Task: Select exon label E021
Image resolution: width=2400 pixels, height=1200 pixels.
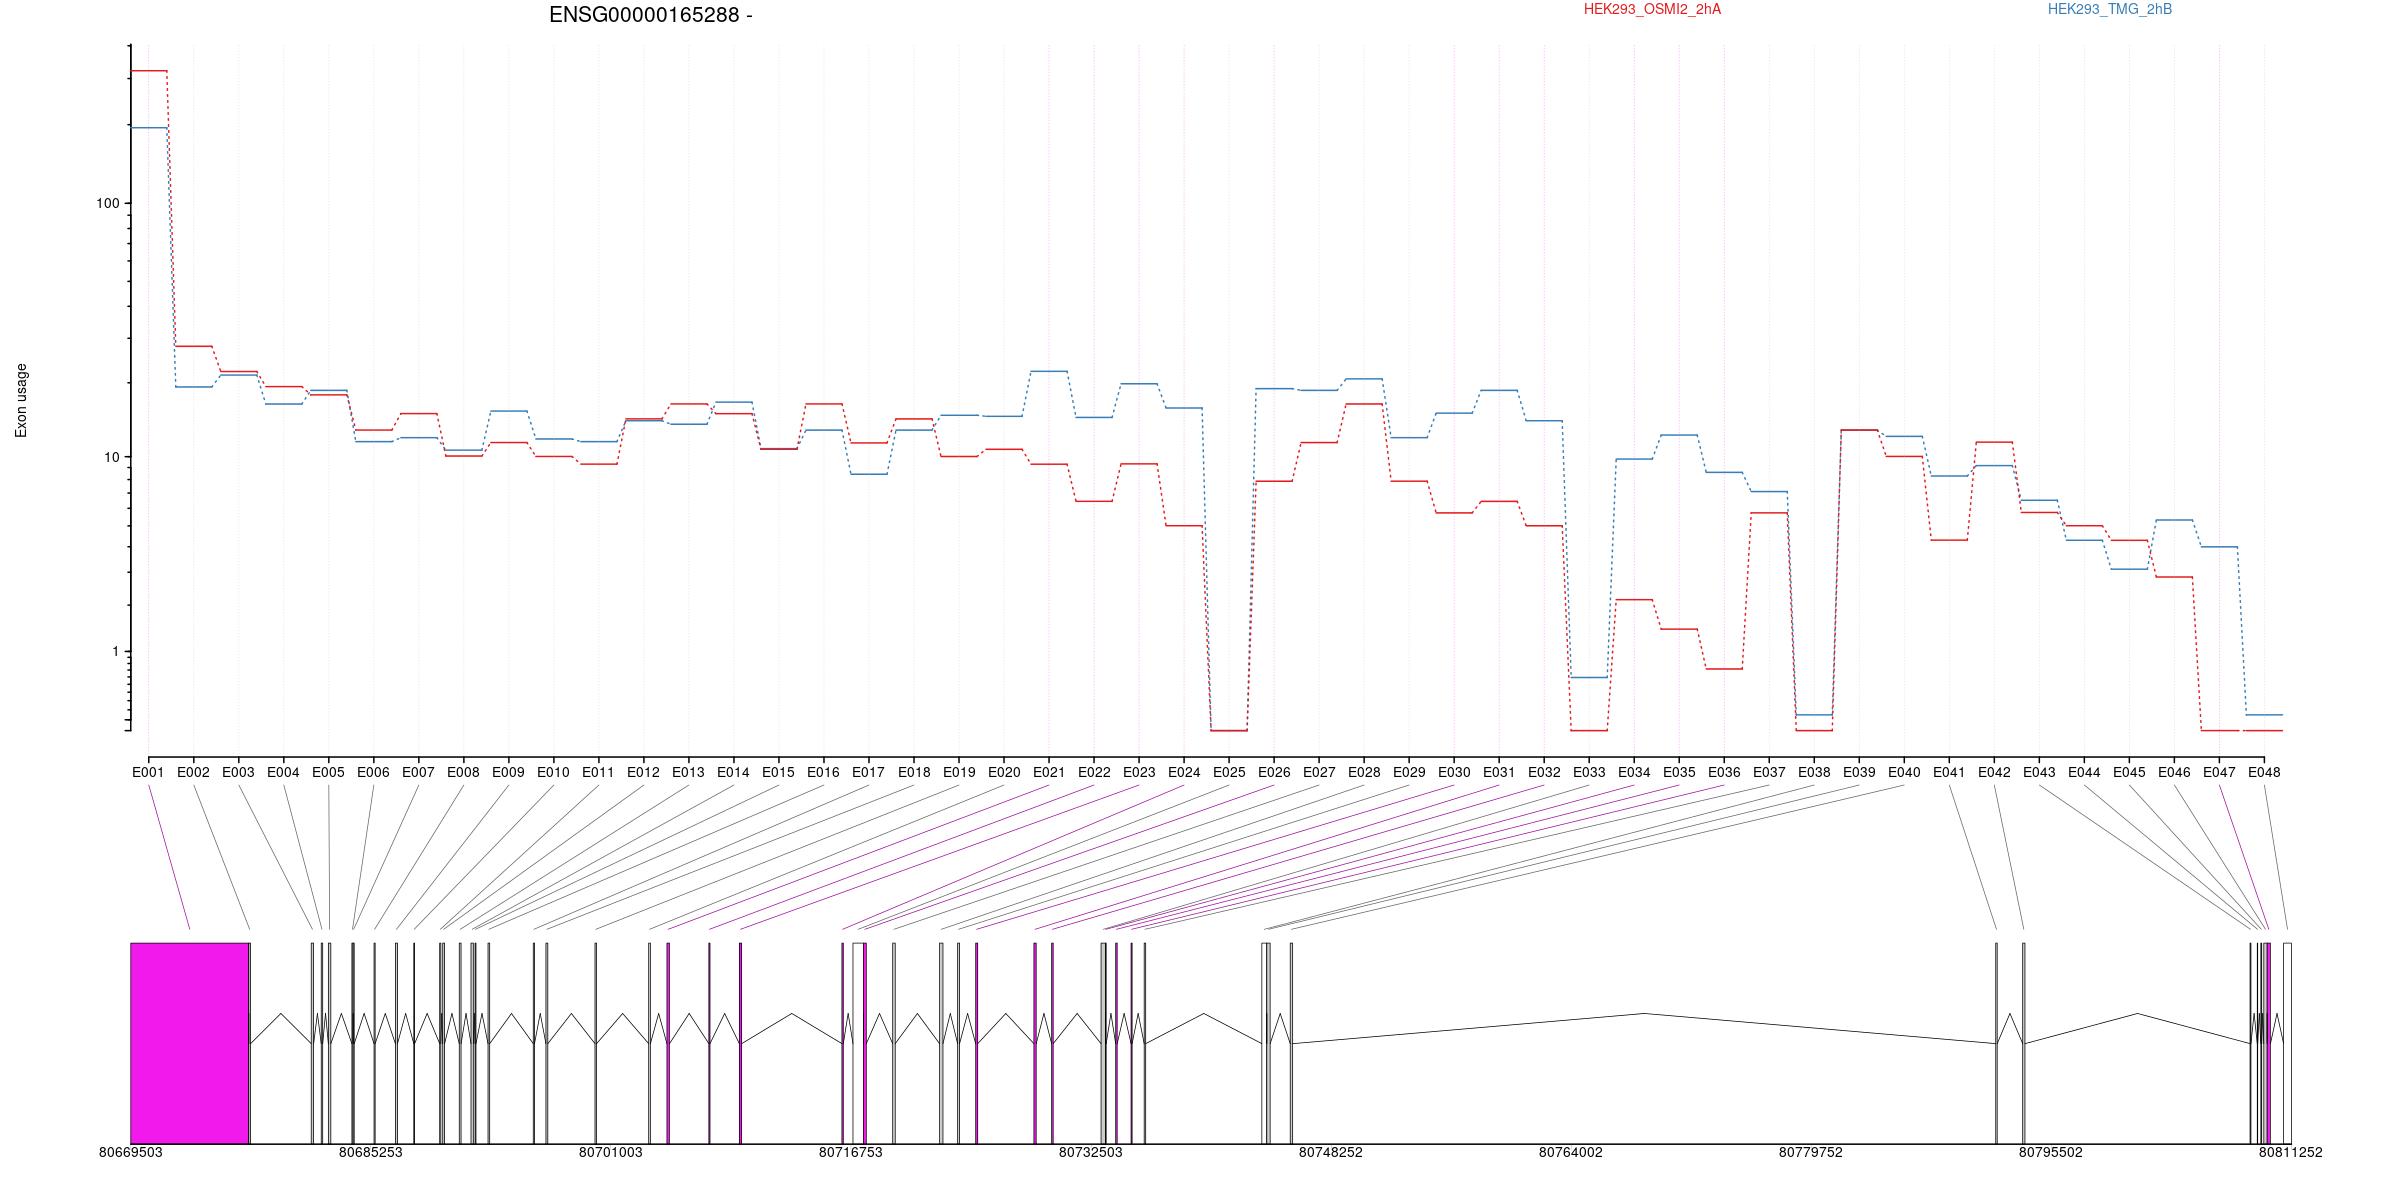Action: click(x=1049, y=772)
